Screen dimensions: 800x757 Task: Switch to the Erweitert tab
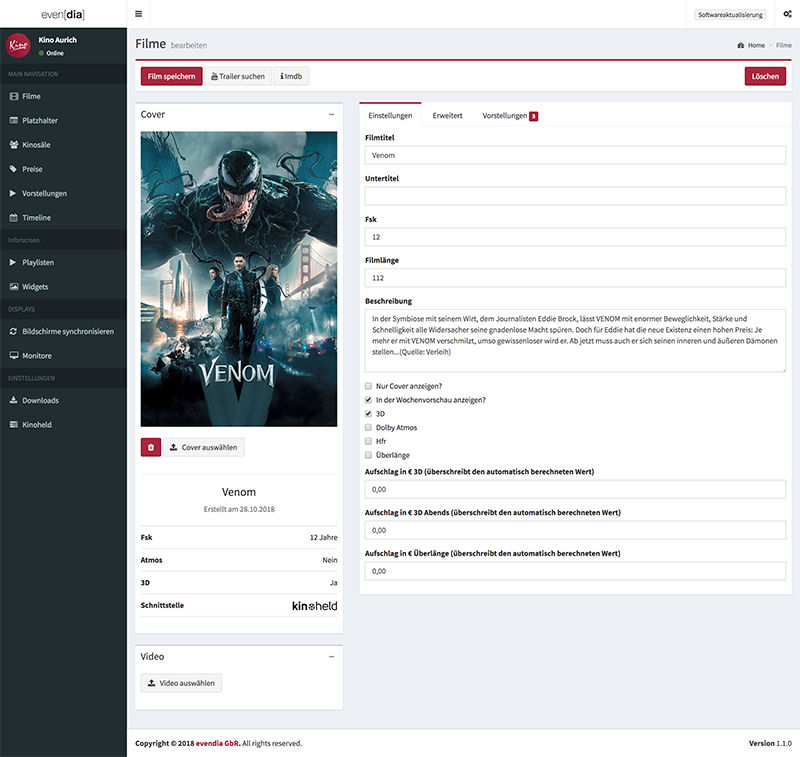[x=447, y=116]
